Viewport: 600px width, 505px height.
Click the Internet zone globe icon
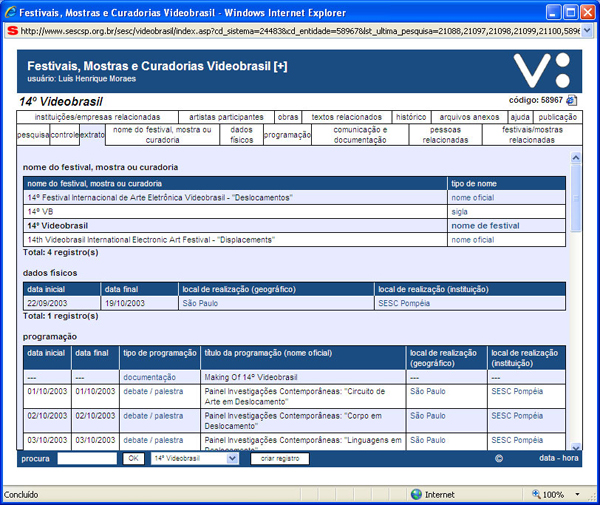point(416,494)
